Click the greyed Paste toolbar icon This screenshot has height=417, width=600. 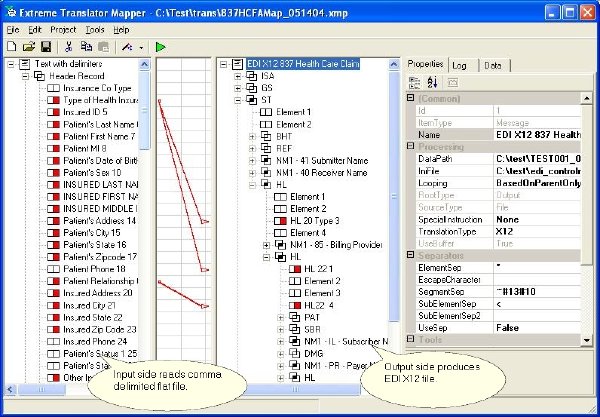(x=103, y=47)
